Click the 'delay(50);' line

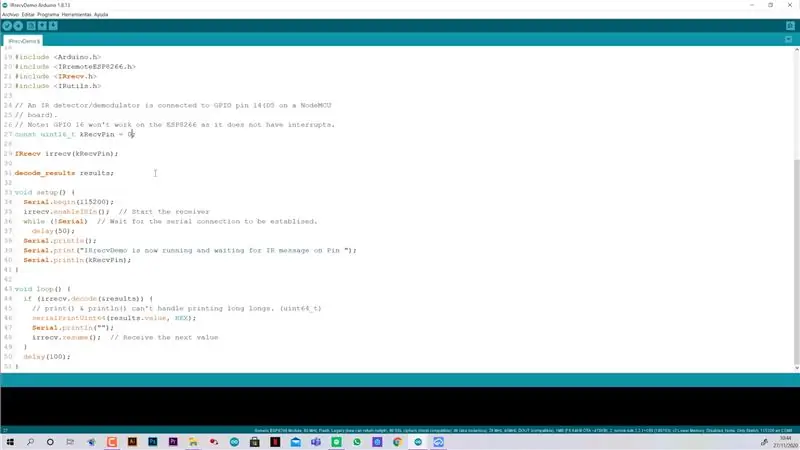click(x=53, y=231)
